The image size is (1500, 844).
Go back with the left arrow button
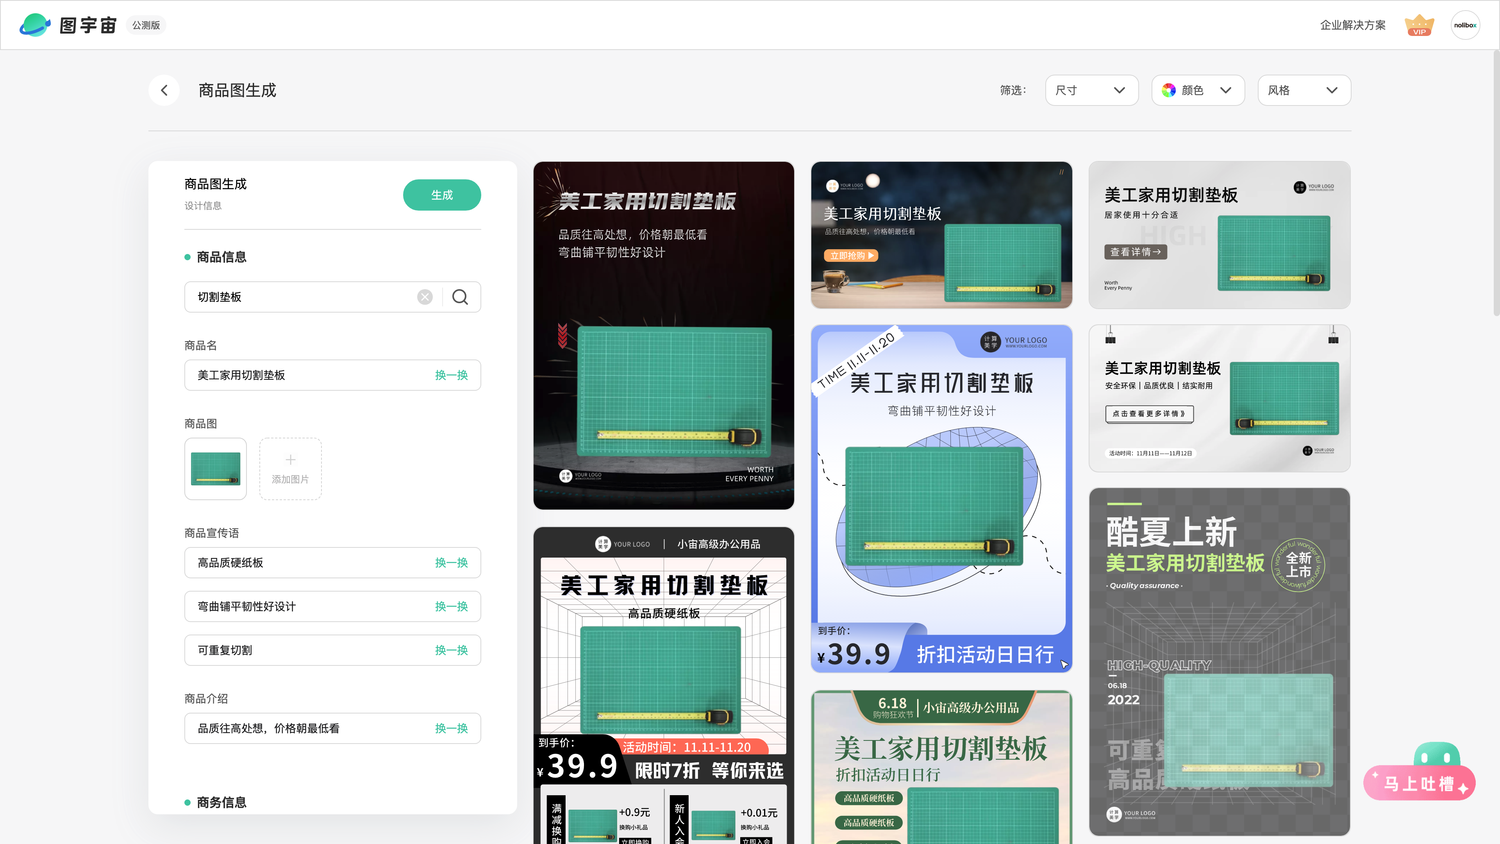164,90
